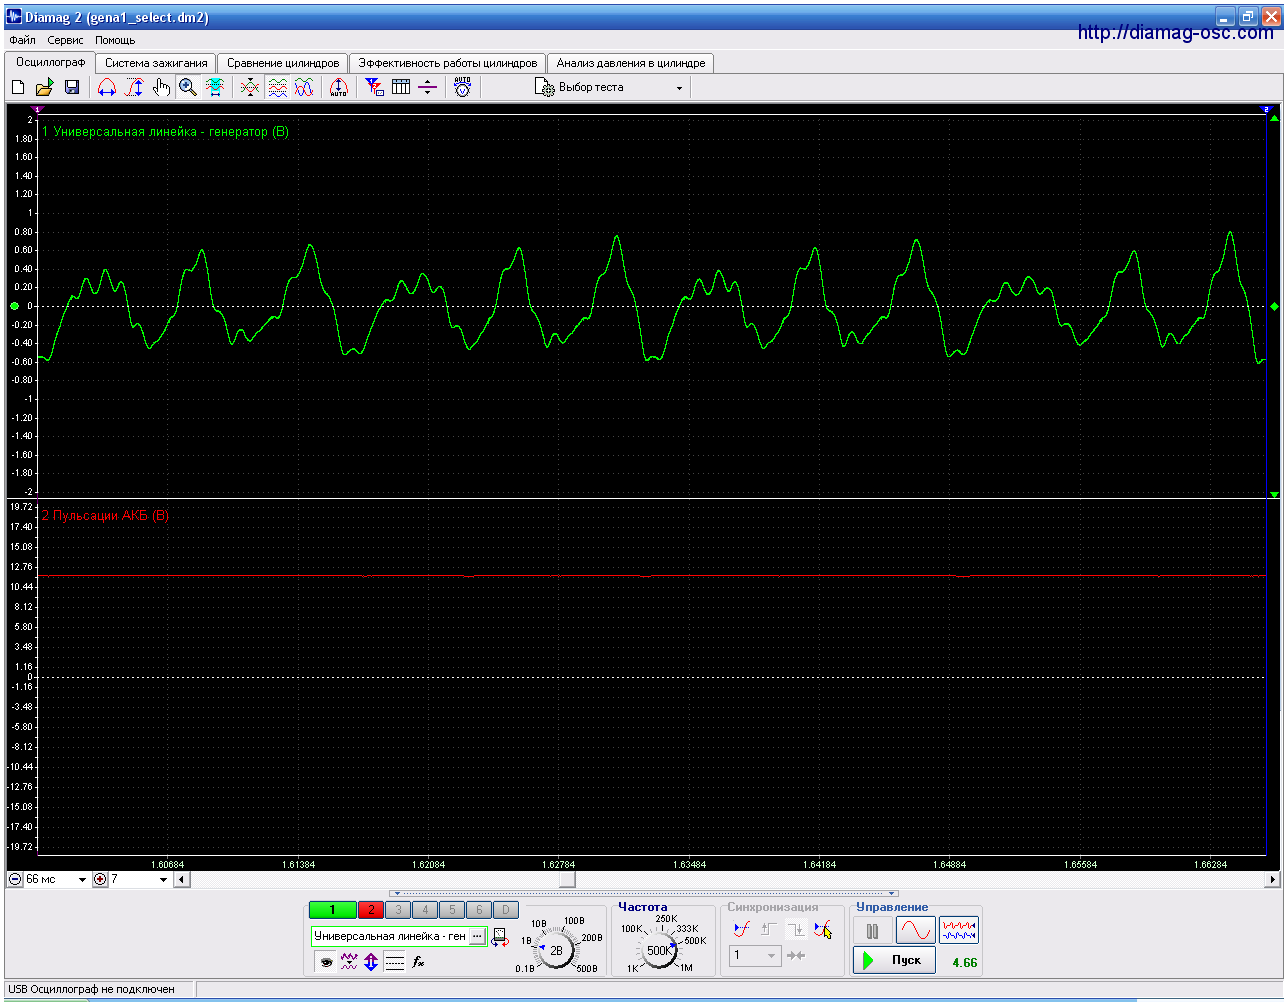Click horizontal scrollbar left arrow
The width and height of the screenshot is (1288, 1002).
click(181, 880)
